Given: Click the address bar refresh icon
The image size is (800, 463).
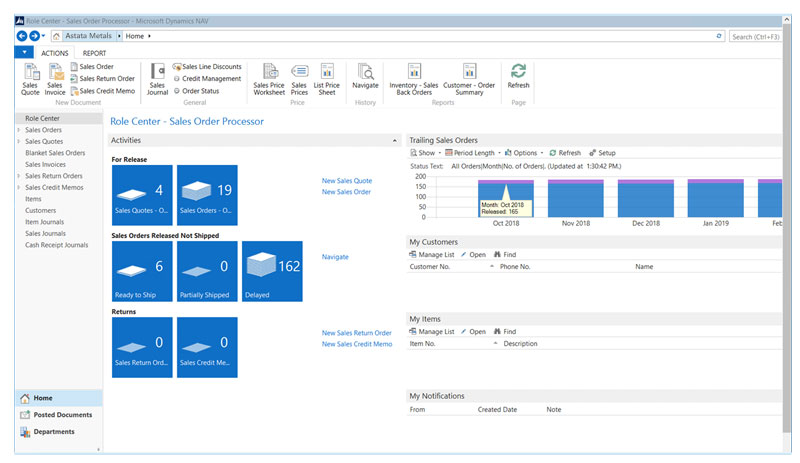Looking at the screenshot, I should pos(719,36).
